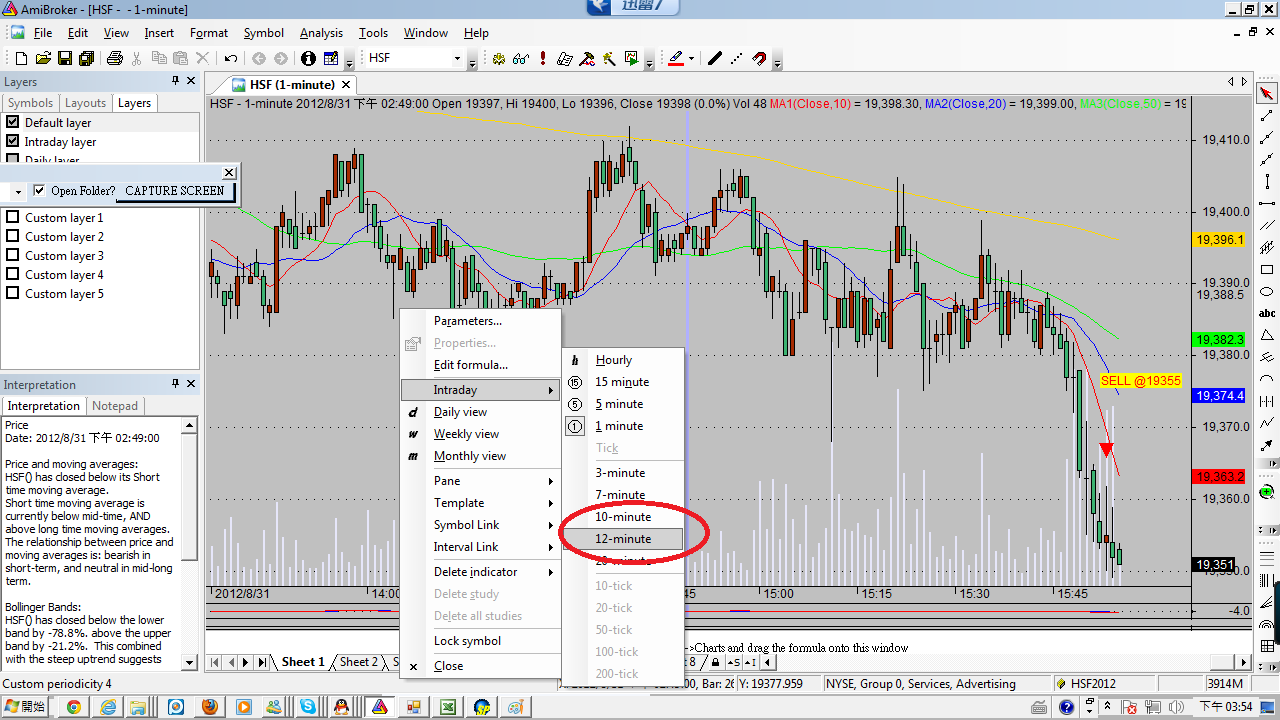Image resolution: width=1280 pixels, height=720 pixels.
Task: Select the arrow drawing tool
Action: point(1267,445)
